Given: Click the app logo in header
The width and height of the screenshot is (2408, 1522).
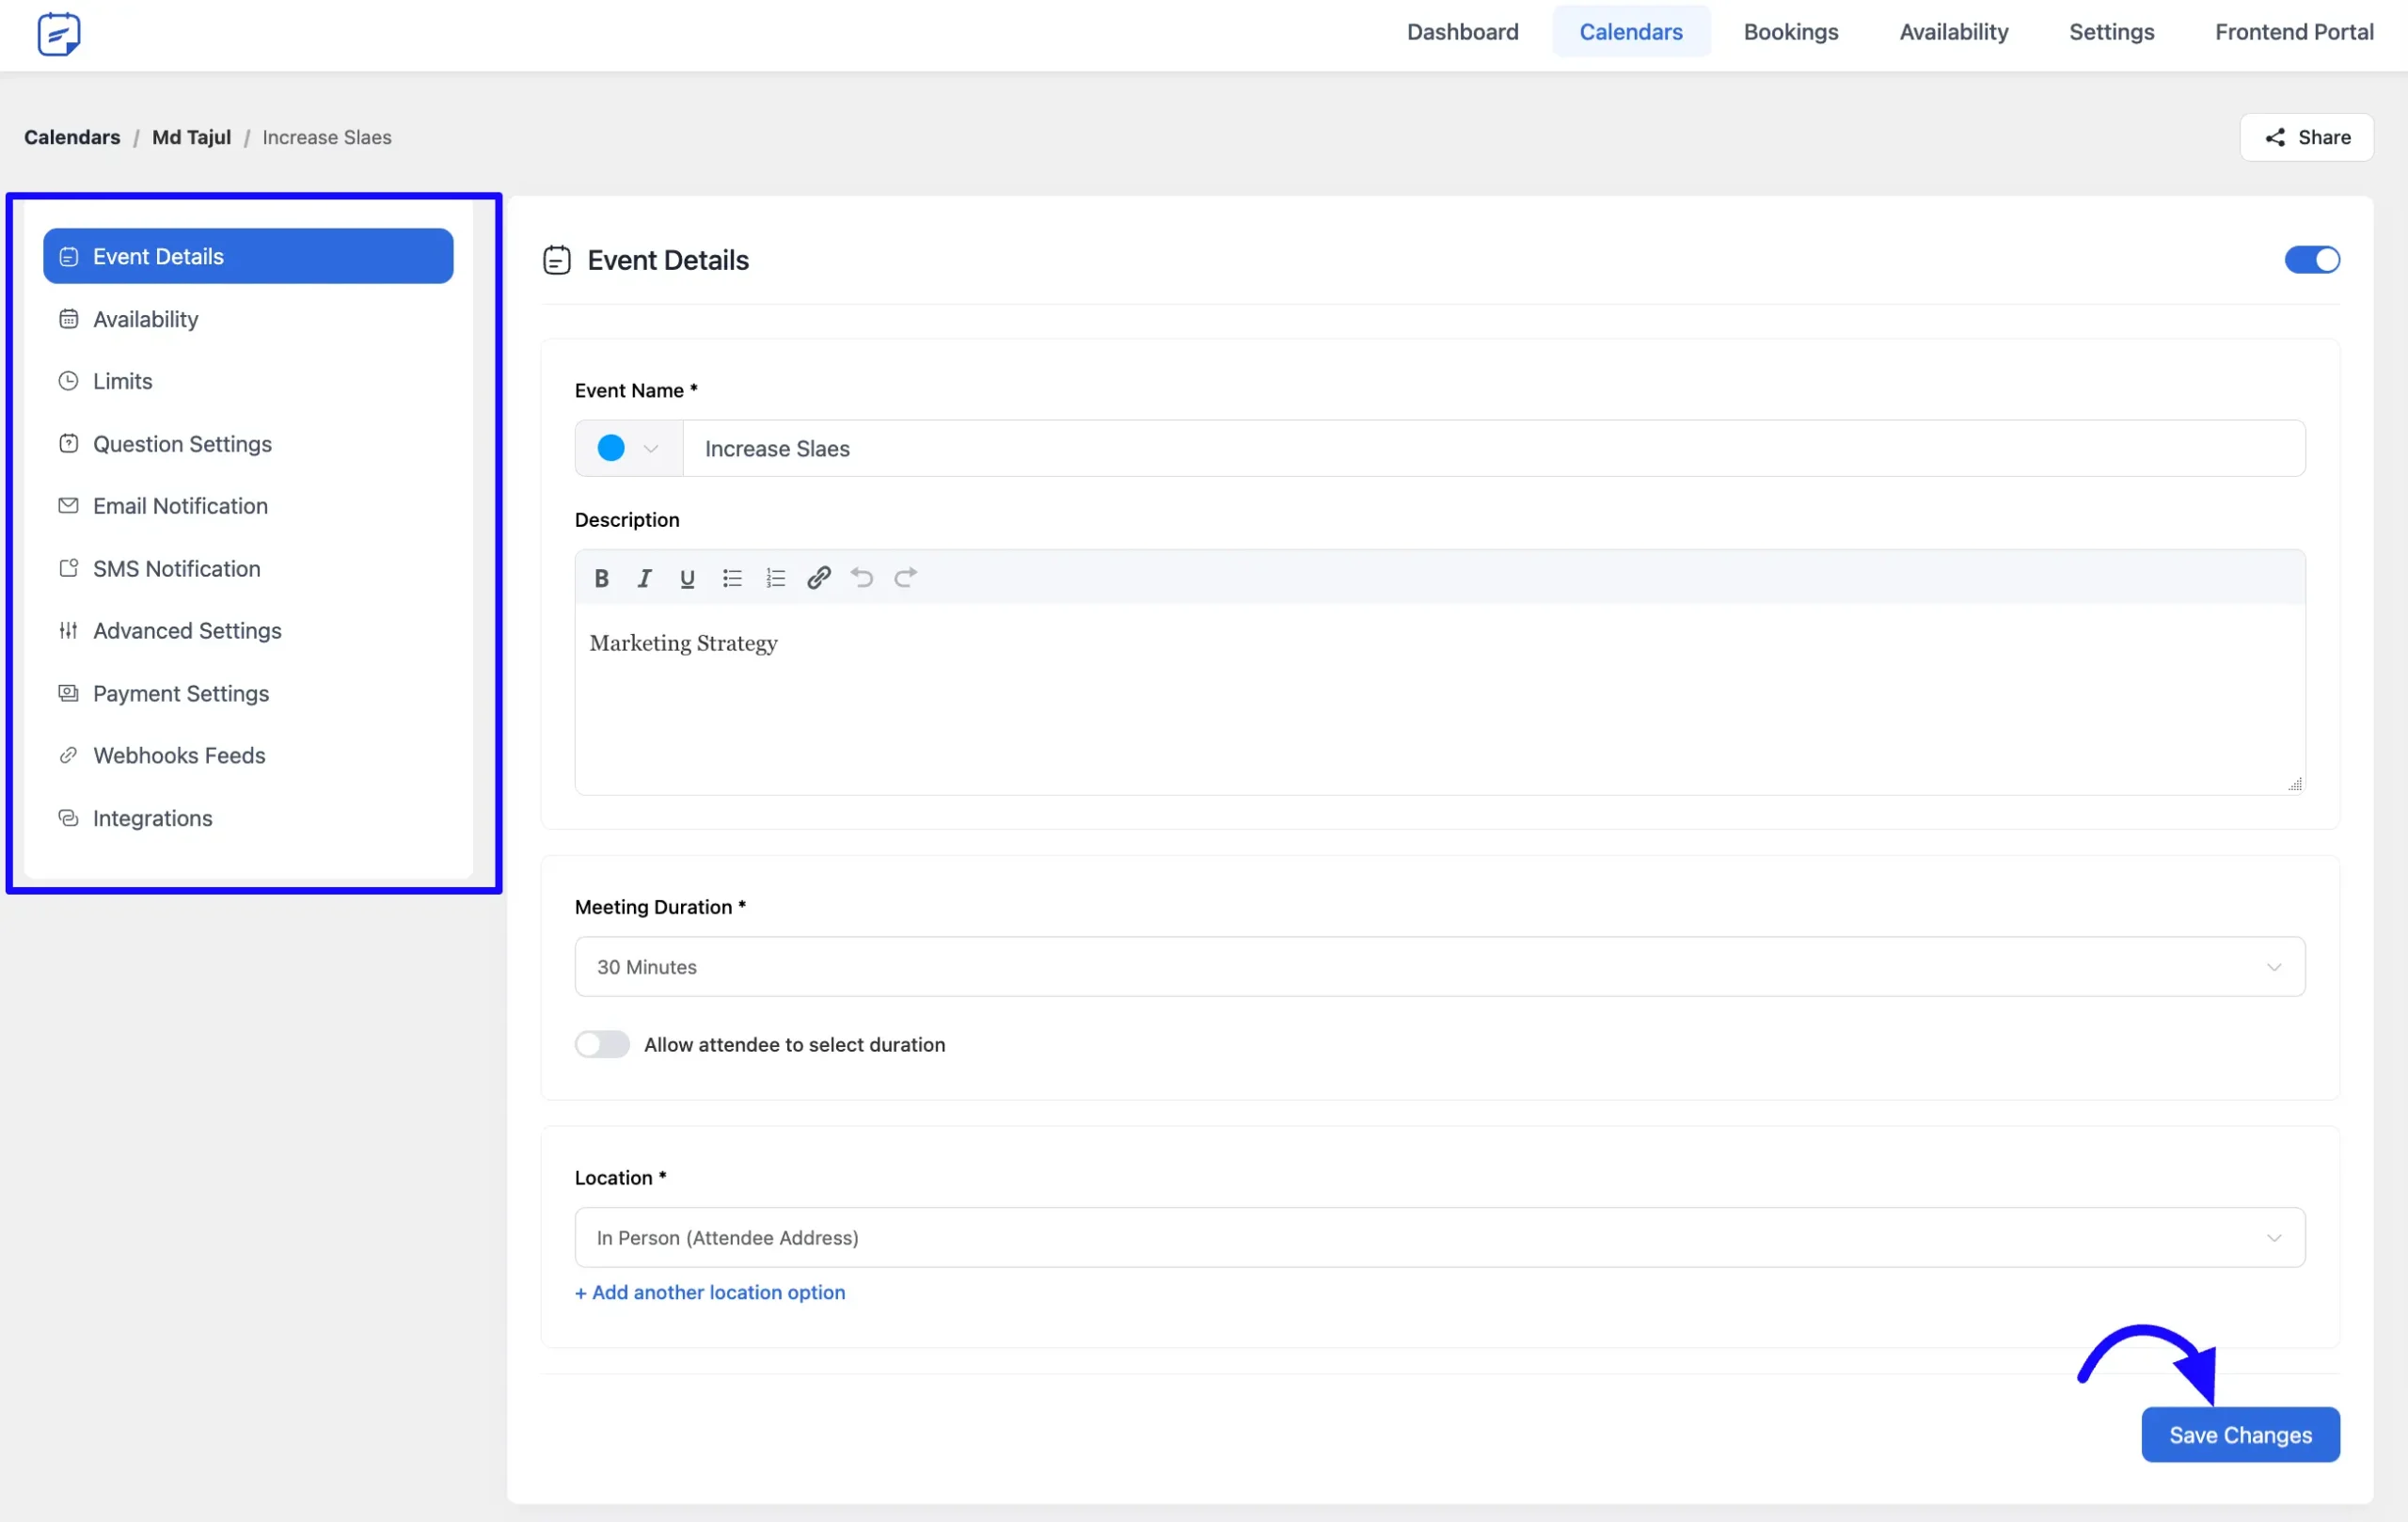Looking at the screenshot, I should point(59,34).
